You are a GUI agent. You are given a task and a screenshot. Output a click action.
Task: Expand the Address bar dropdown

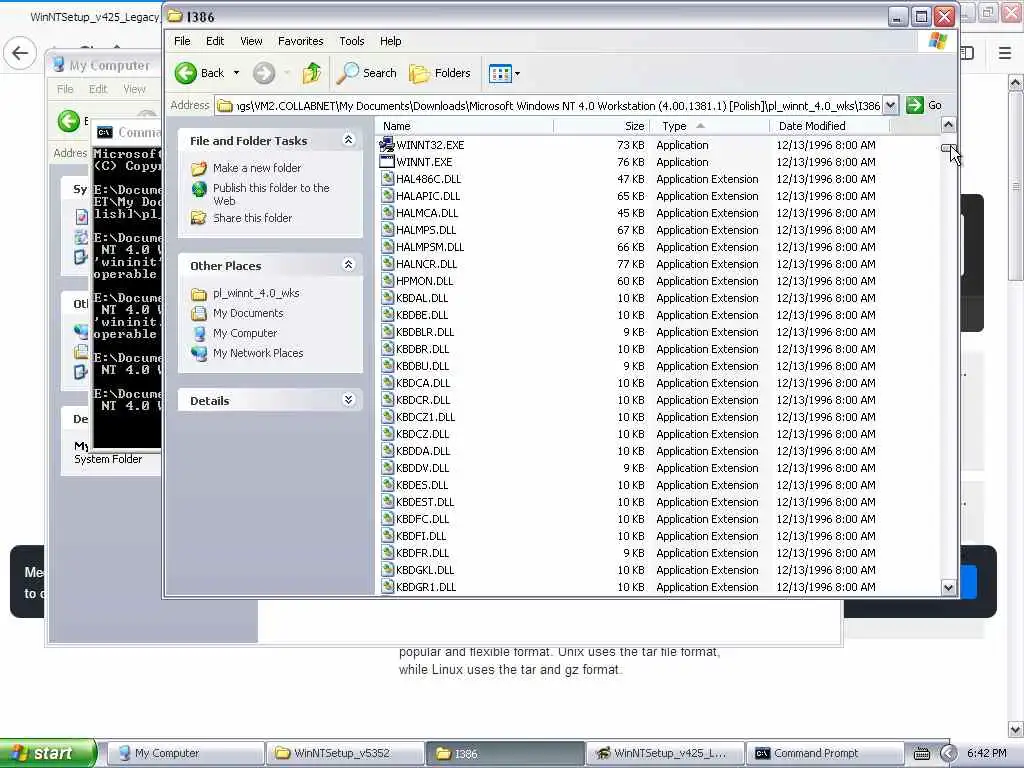tap(890, 105)
